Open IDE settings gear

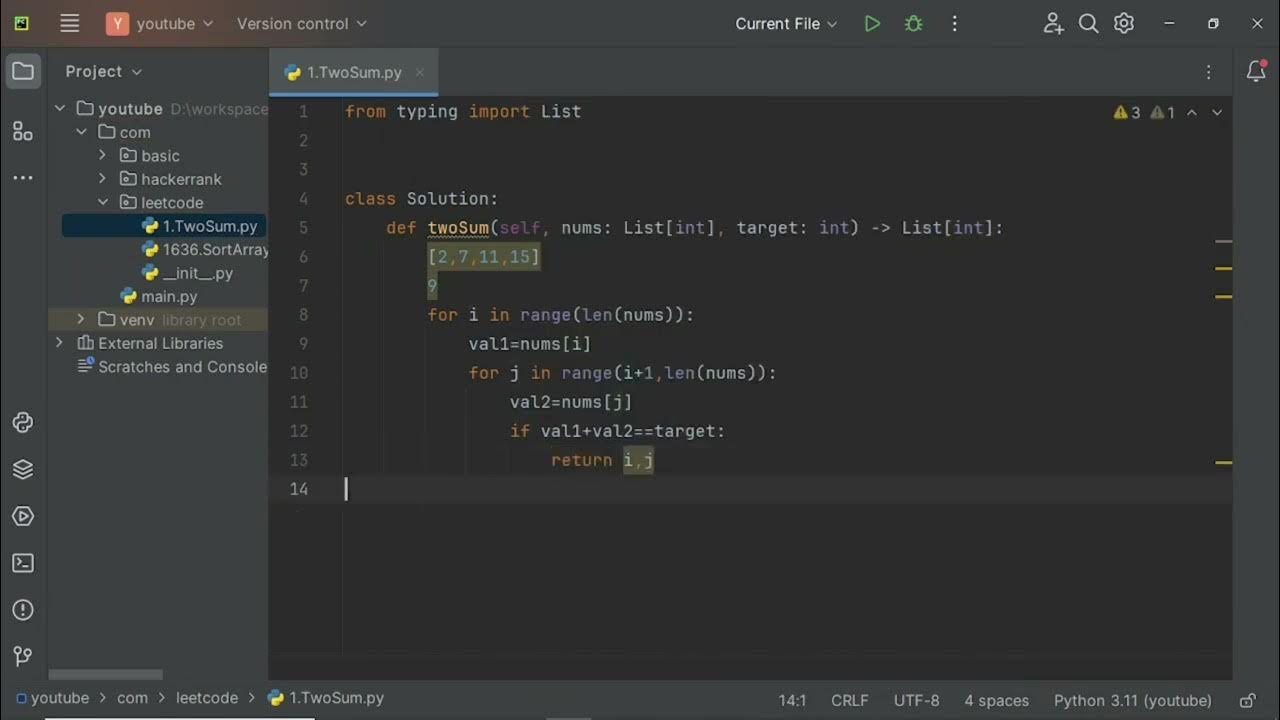pos(1124,23)
